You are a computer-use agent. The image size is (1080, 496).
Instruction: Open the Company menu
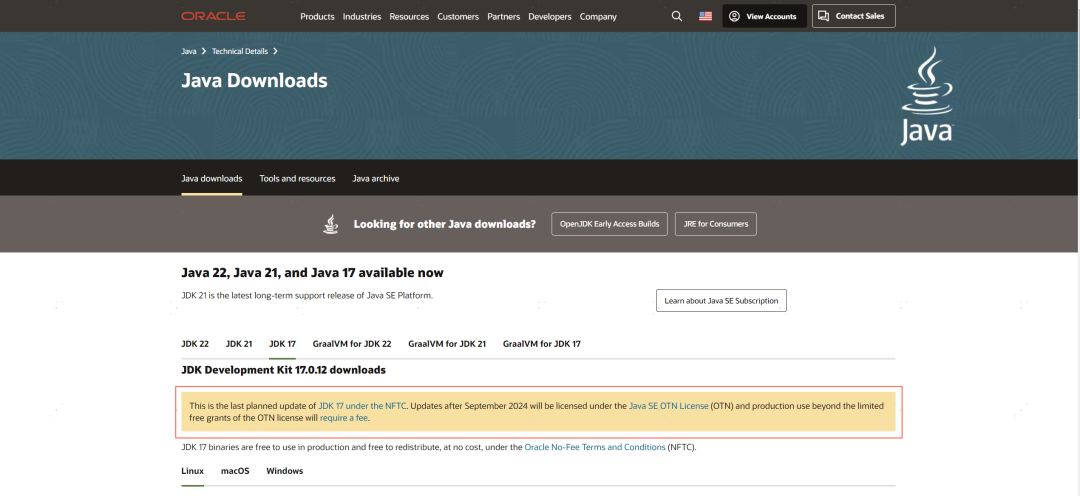click(x=598, y=17)
